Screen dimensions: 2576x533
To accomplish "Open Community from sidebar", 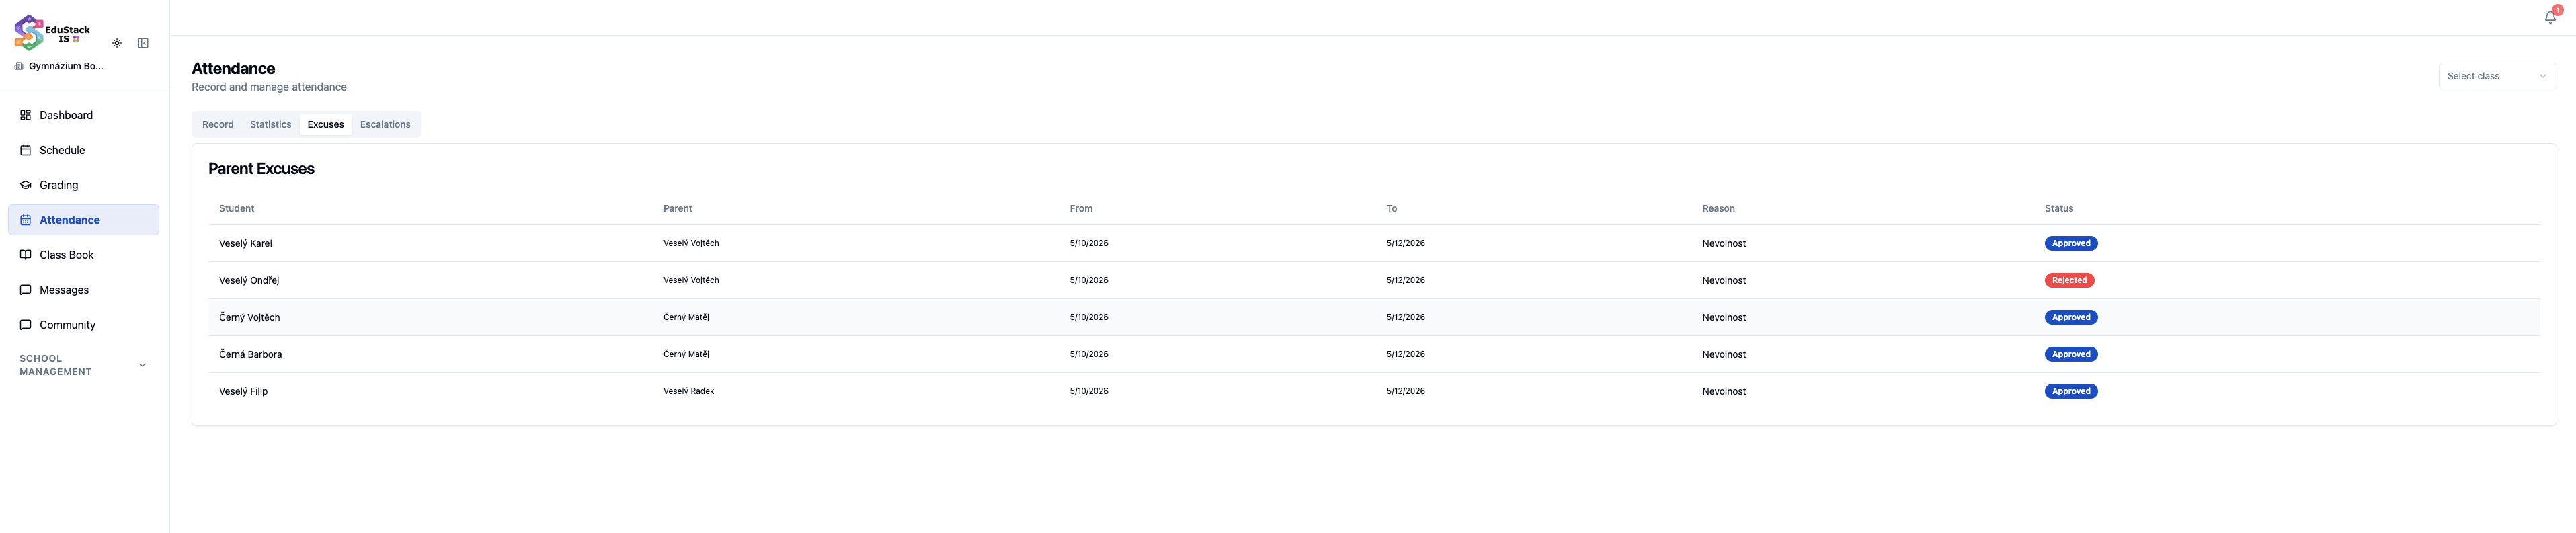I will coord(84,325).
